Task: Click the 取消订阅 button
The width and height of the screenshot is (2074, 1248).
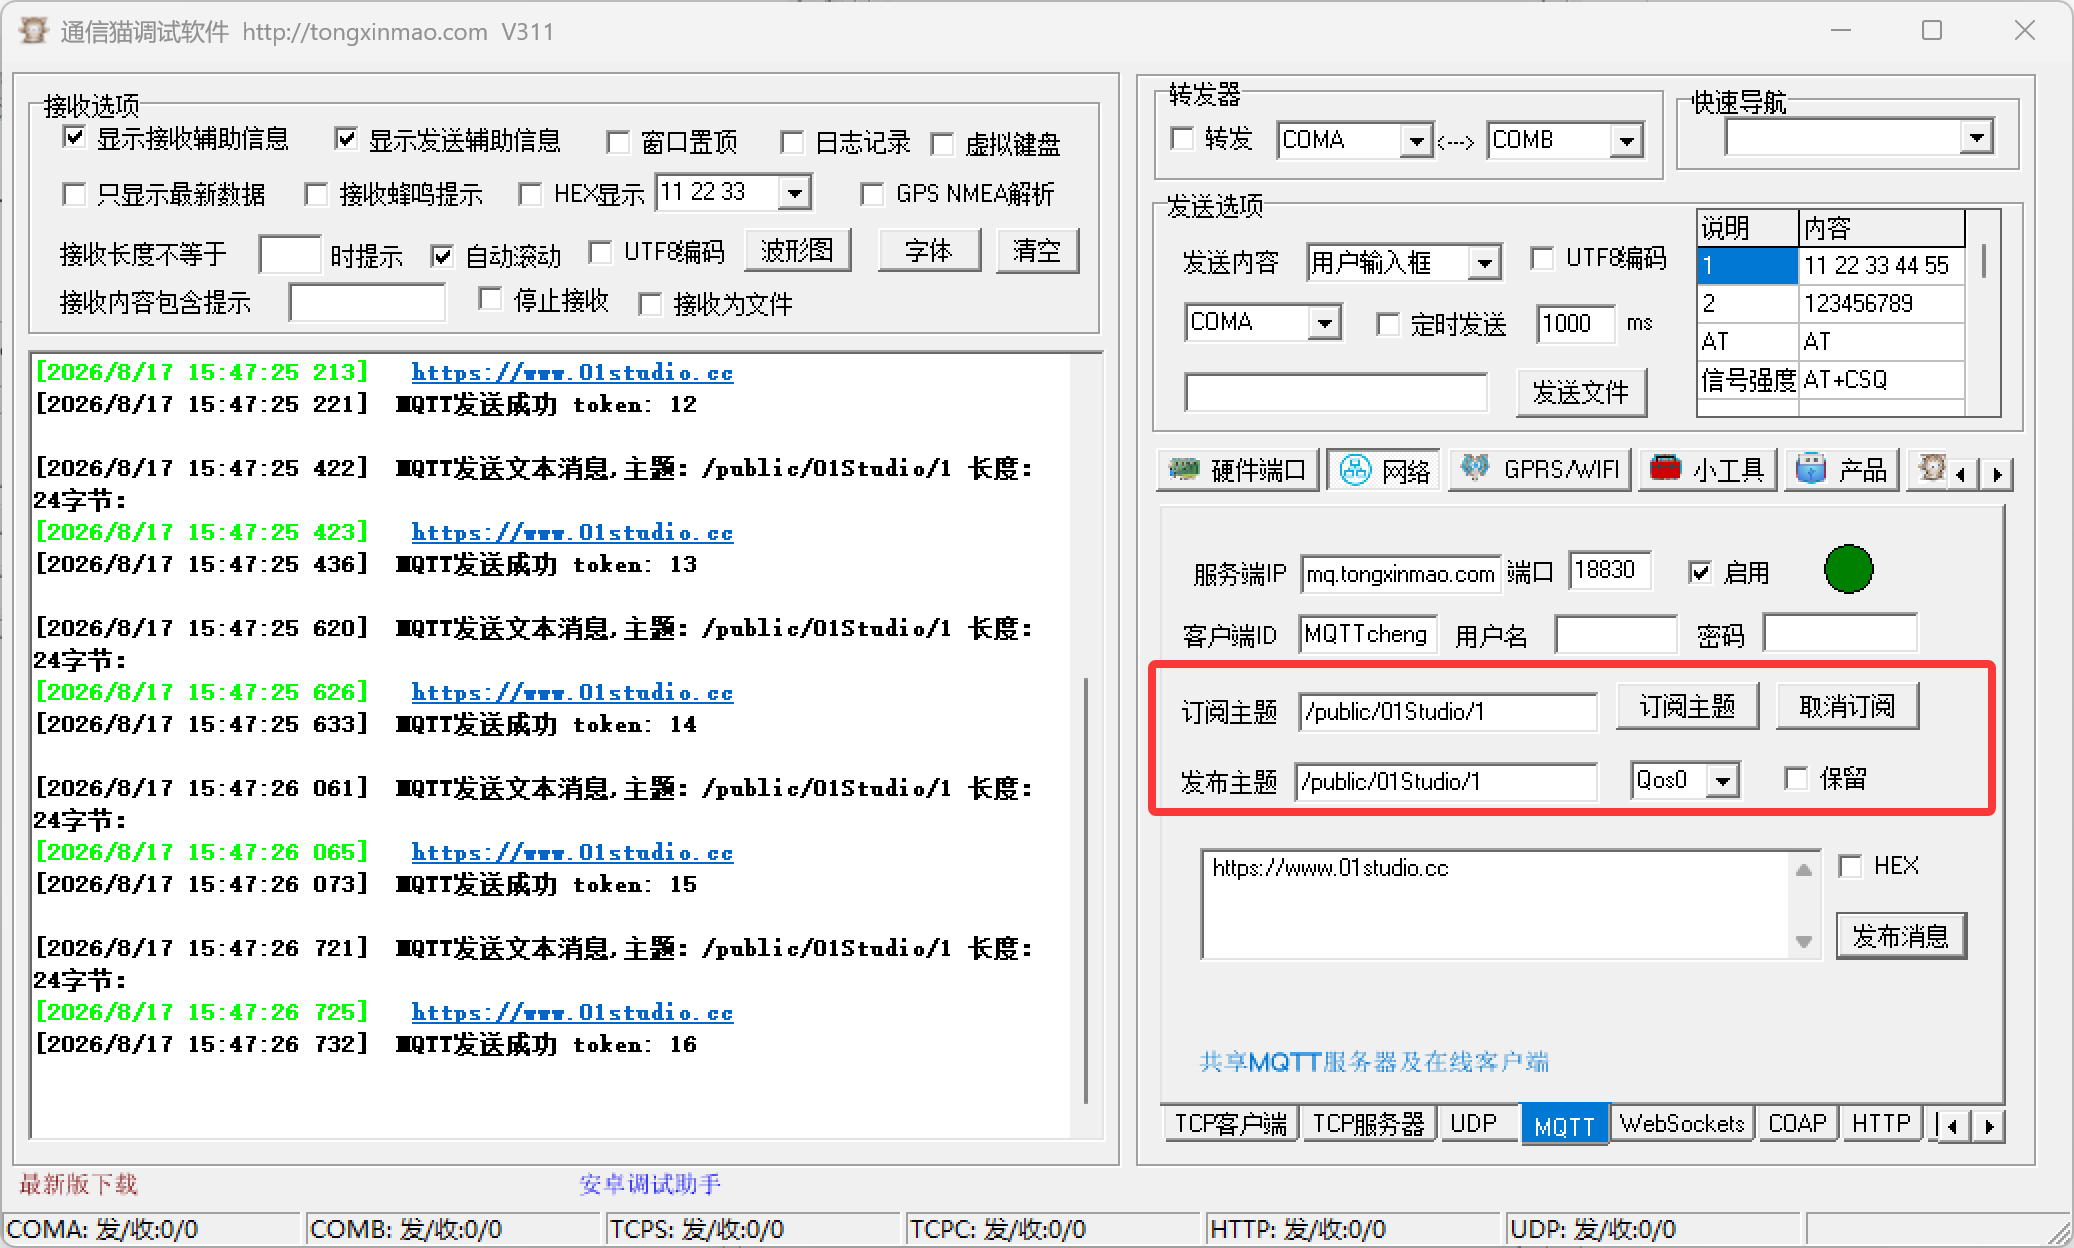Action: pos(1847,707)
